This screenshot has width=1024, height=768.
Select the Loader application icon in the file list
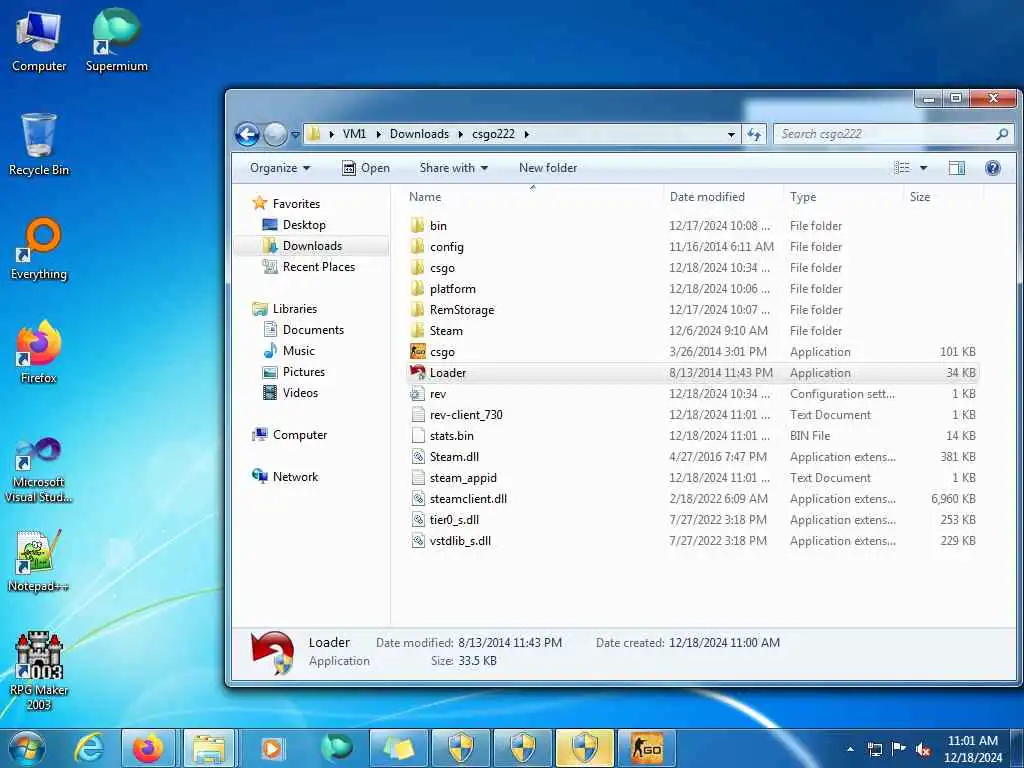pos(417,373)
